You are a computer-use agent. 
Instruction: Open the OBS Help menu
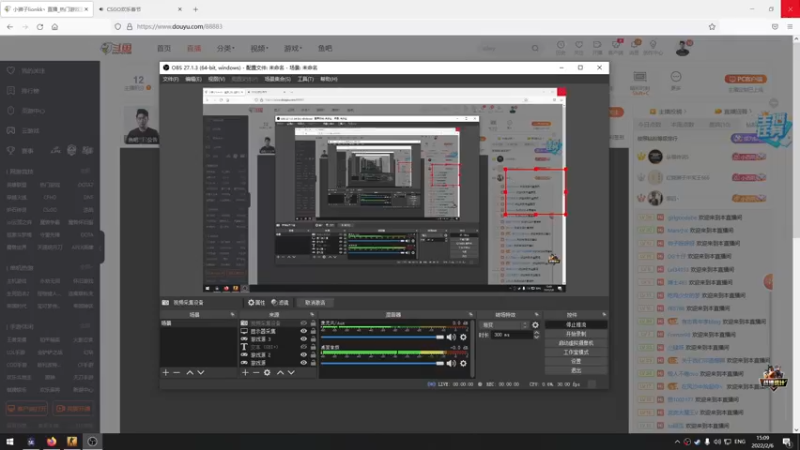329,79
